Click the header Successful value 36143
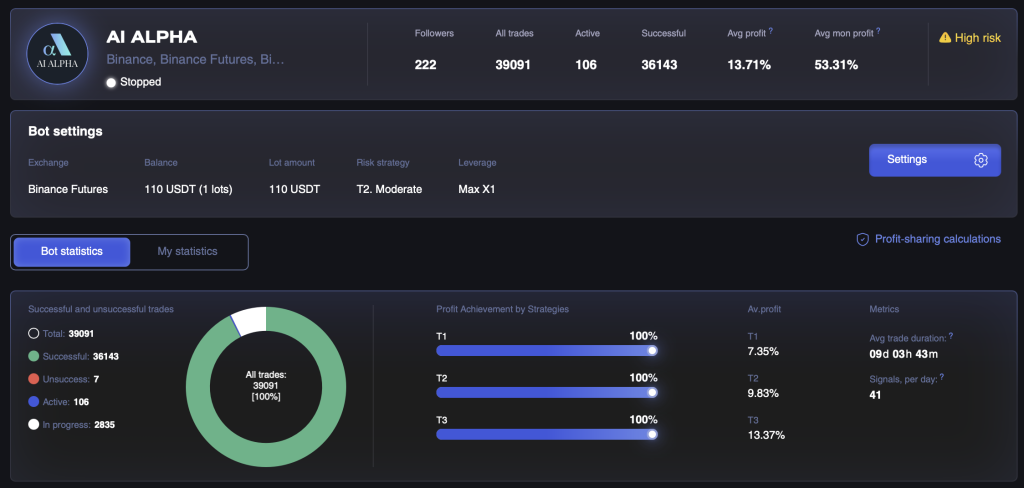 (x=660, y=65)
